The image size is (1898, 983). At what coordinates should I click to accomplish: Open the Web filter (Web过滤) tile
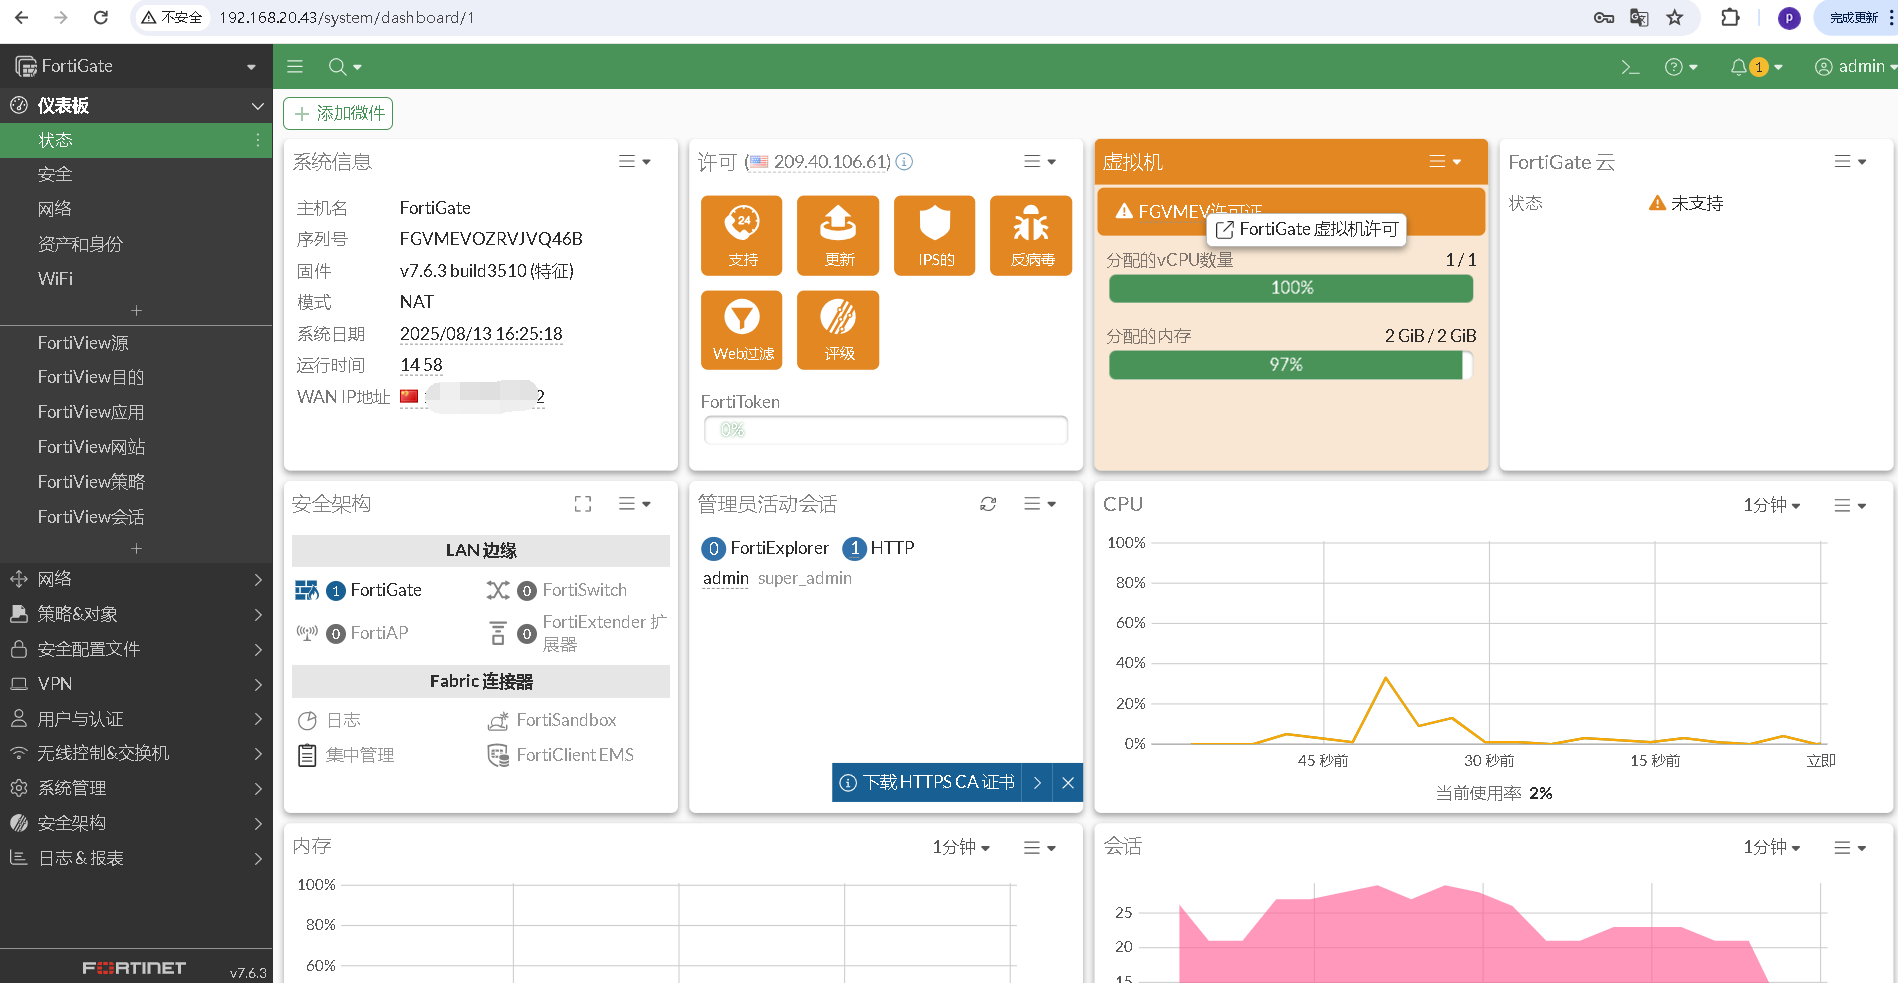pos(741,330)
